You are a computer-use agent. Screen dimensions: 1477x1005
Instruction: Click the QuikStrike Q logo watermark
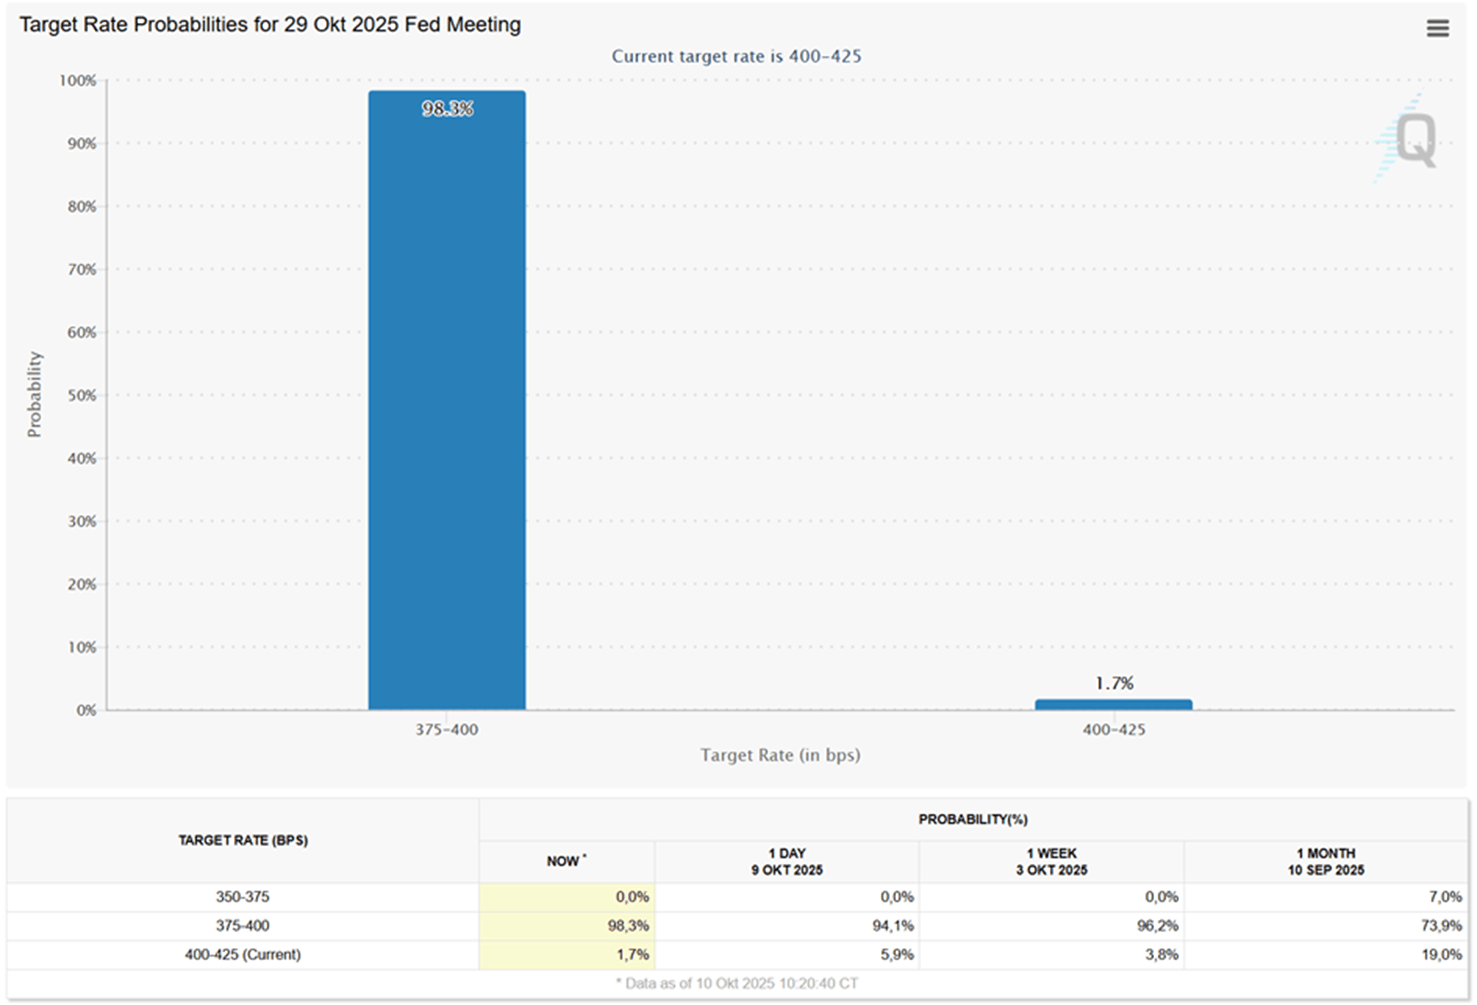[x=1412, y=139]
